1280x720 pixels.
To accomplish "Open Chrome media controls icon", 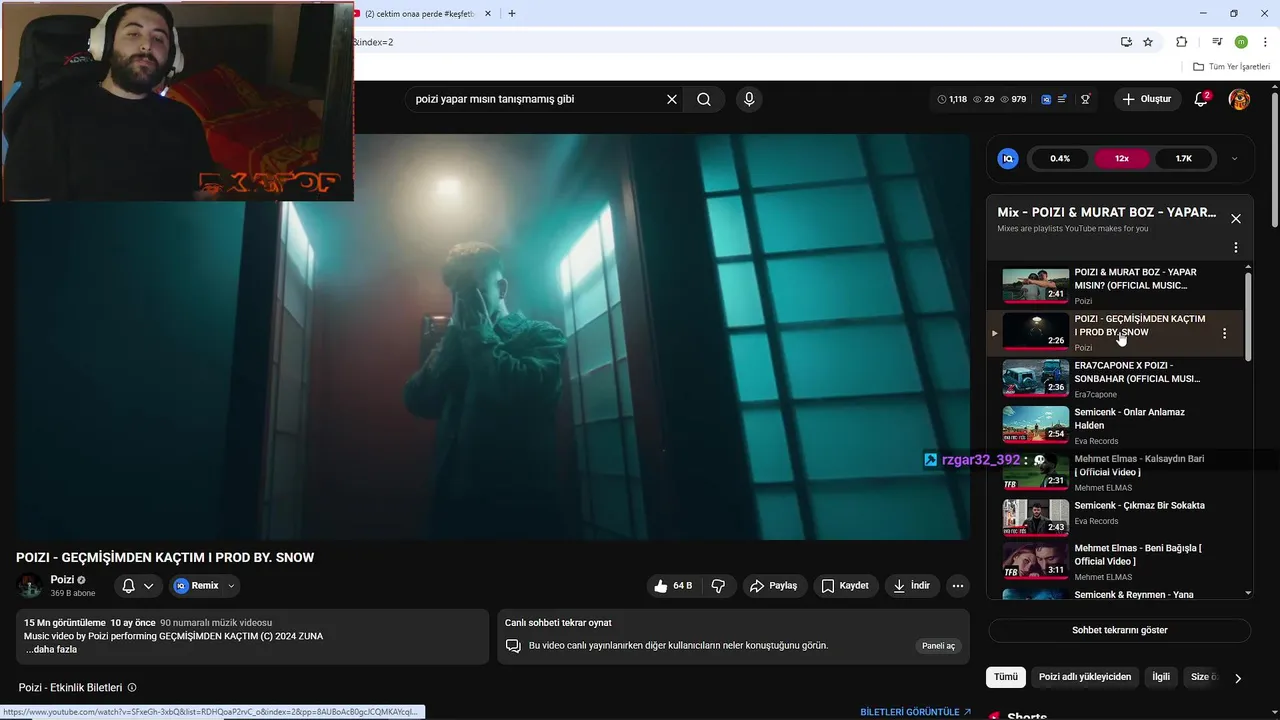I will [1217, 42].
